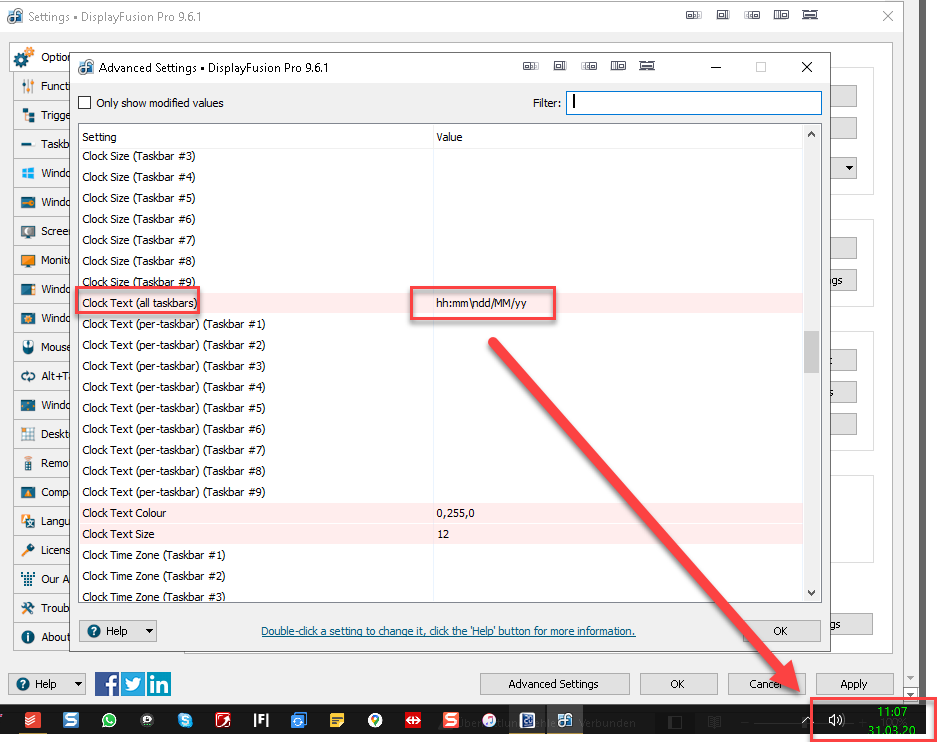Click the Advanced Settings button
This screenshot has height=742, width=937.
click(x=554, y=684)
